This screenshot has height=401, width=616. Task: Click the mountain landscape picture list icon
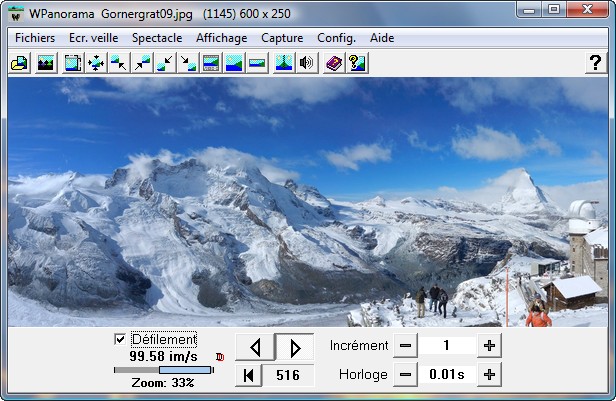point(46,63)
